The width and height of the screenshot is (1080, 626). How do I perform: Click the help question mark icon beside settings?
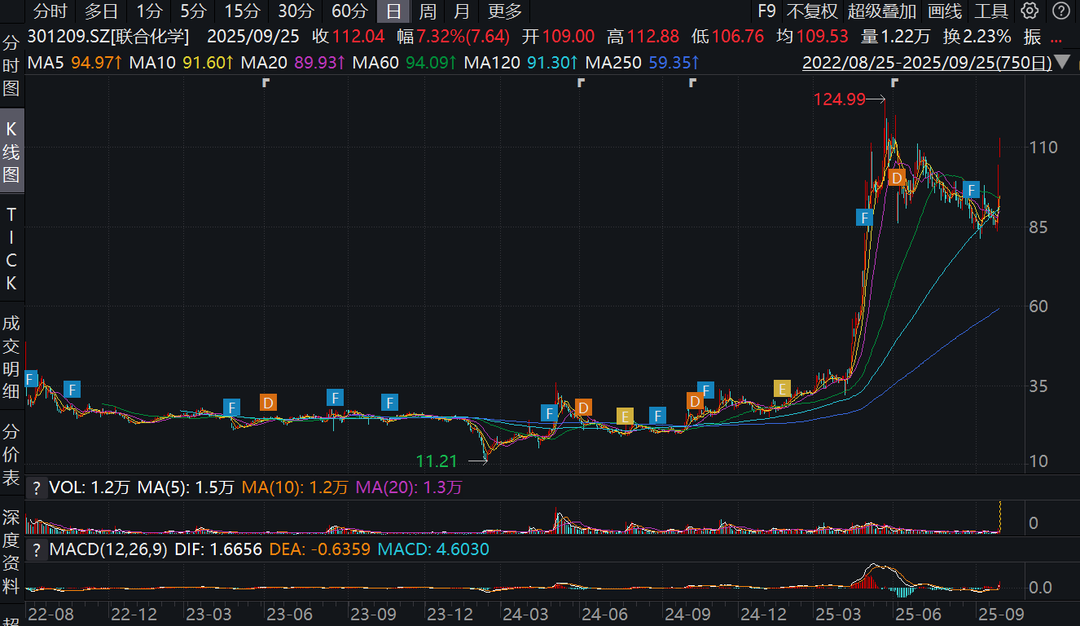1059,12
